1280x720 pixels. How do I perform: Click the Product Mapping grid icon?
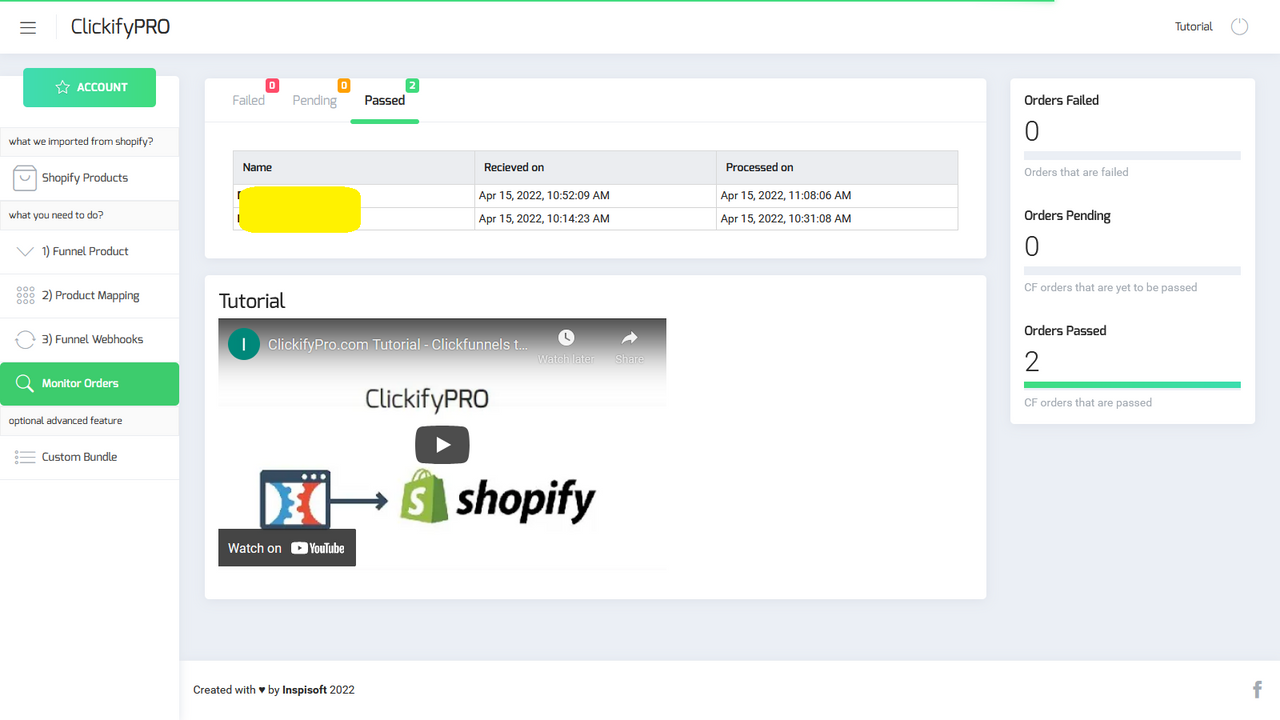26,296
